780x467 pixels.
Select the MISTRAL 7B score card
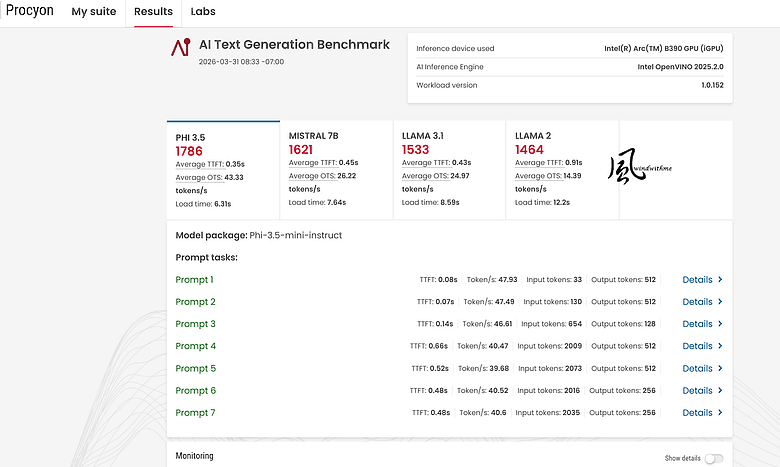[336, 170]
